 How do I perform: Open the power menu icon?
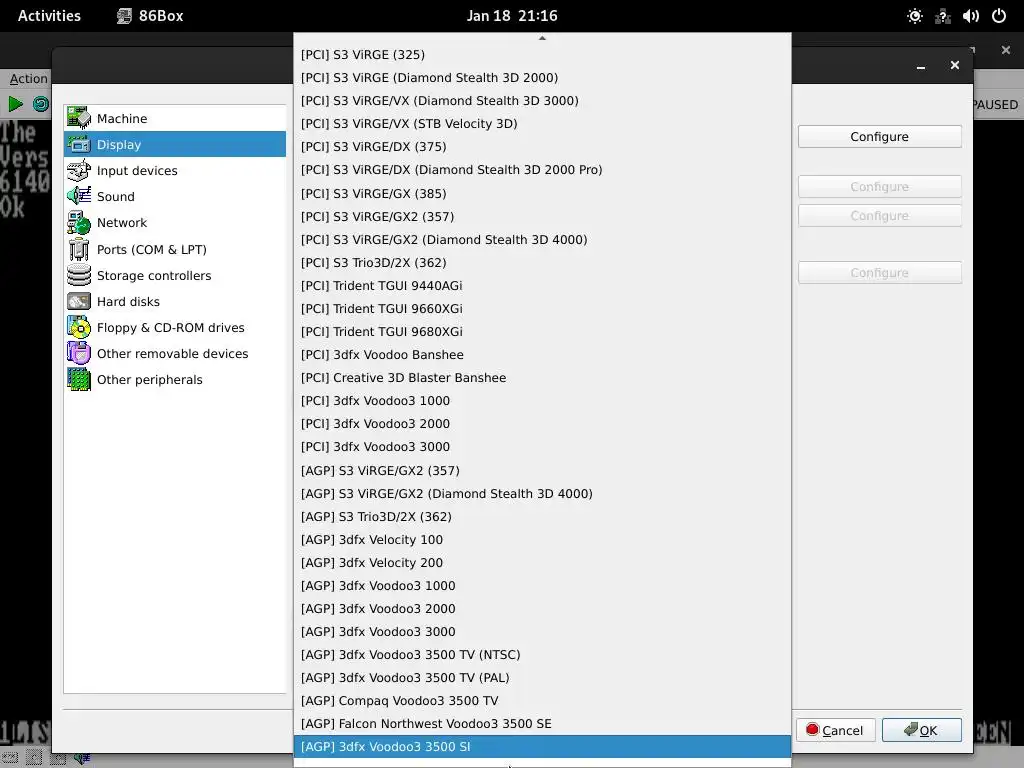pyautogui.click(x=999, y=16)
